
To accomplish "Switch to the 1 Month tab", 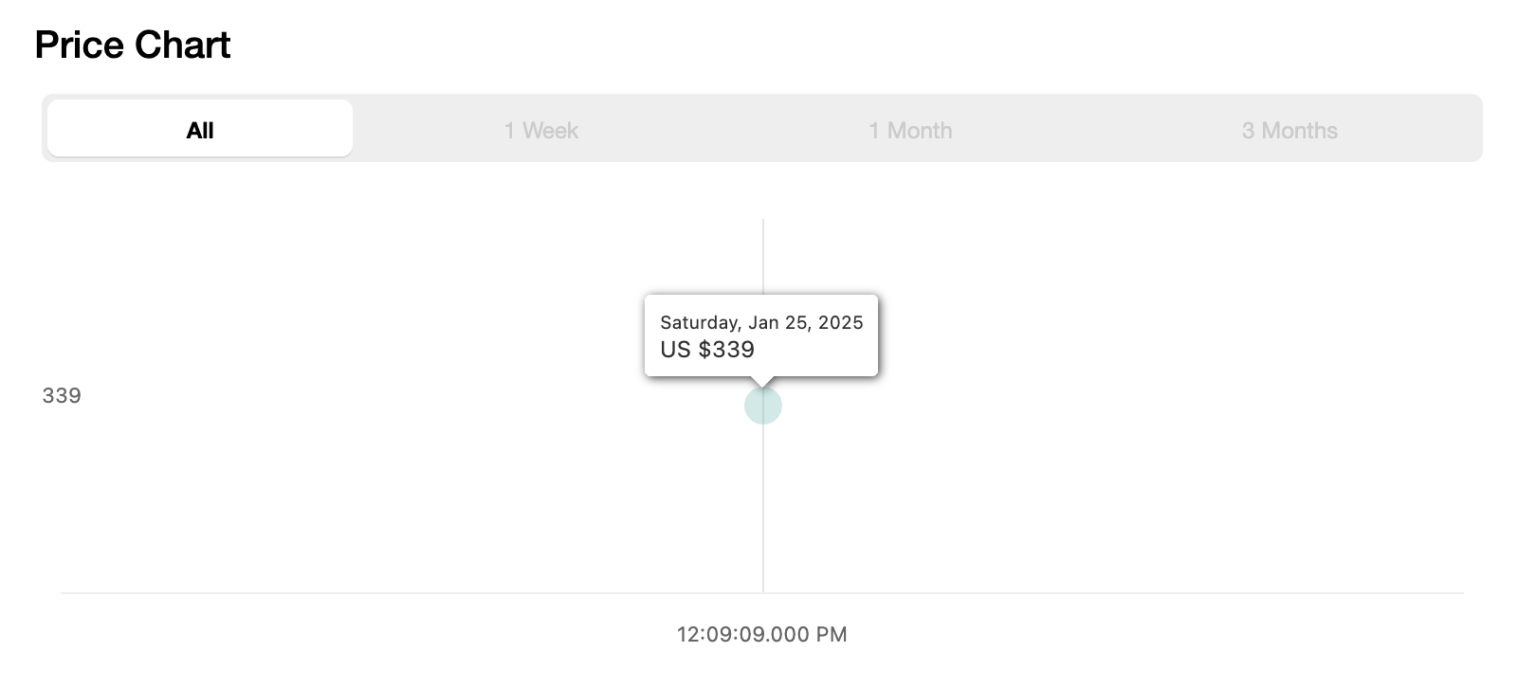I will point(910,130).
